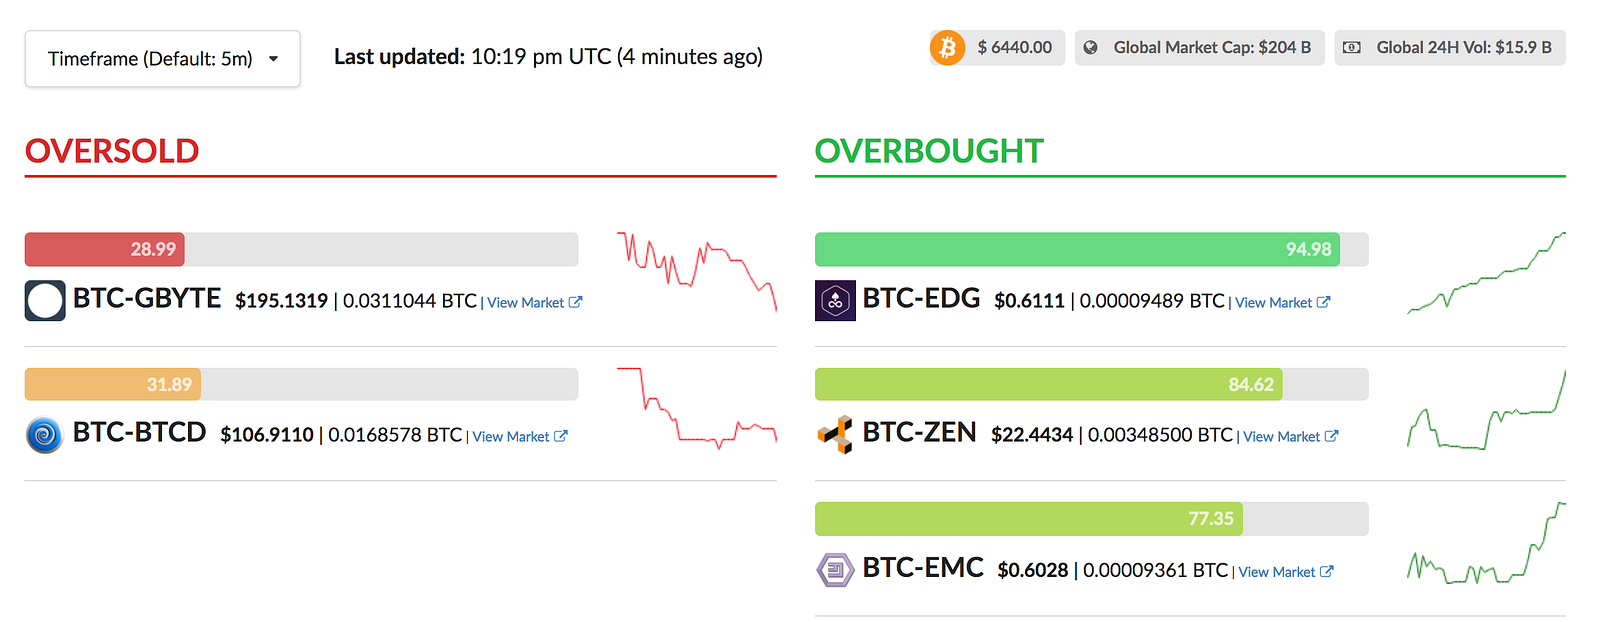Screen dimensions: 1600x622
Task: Open View Market link for BTC-EMC
Action: [x=1286, y=572]
